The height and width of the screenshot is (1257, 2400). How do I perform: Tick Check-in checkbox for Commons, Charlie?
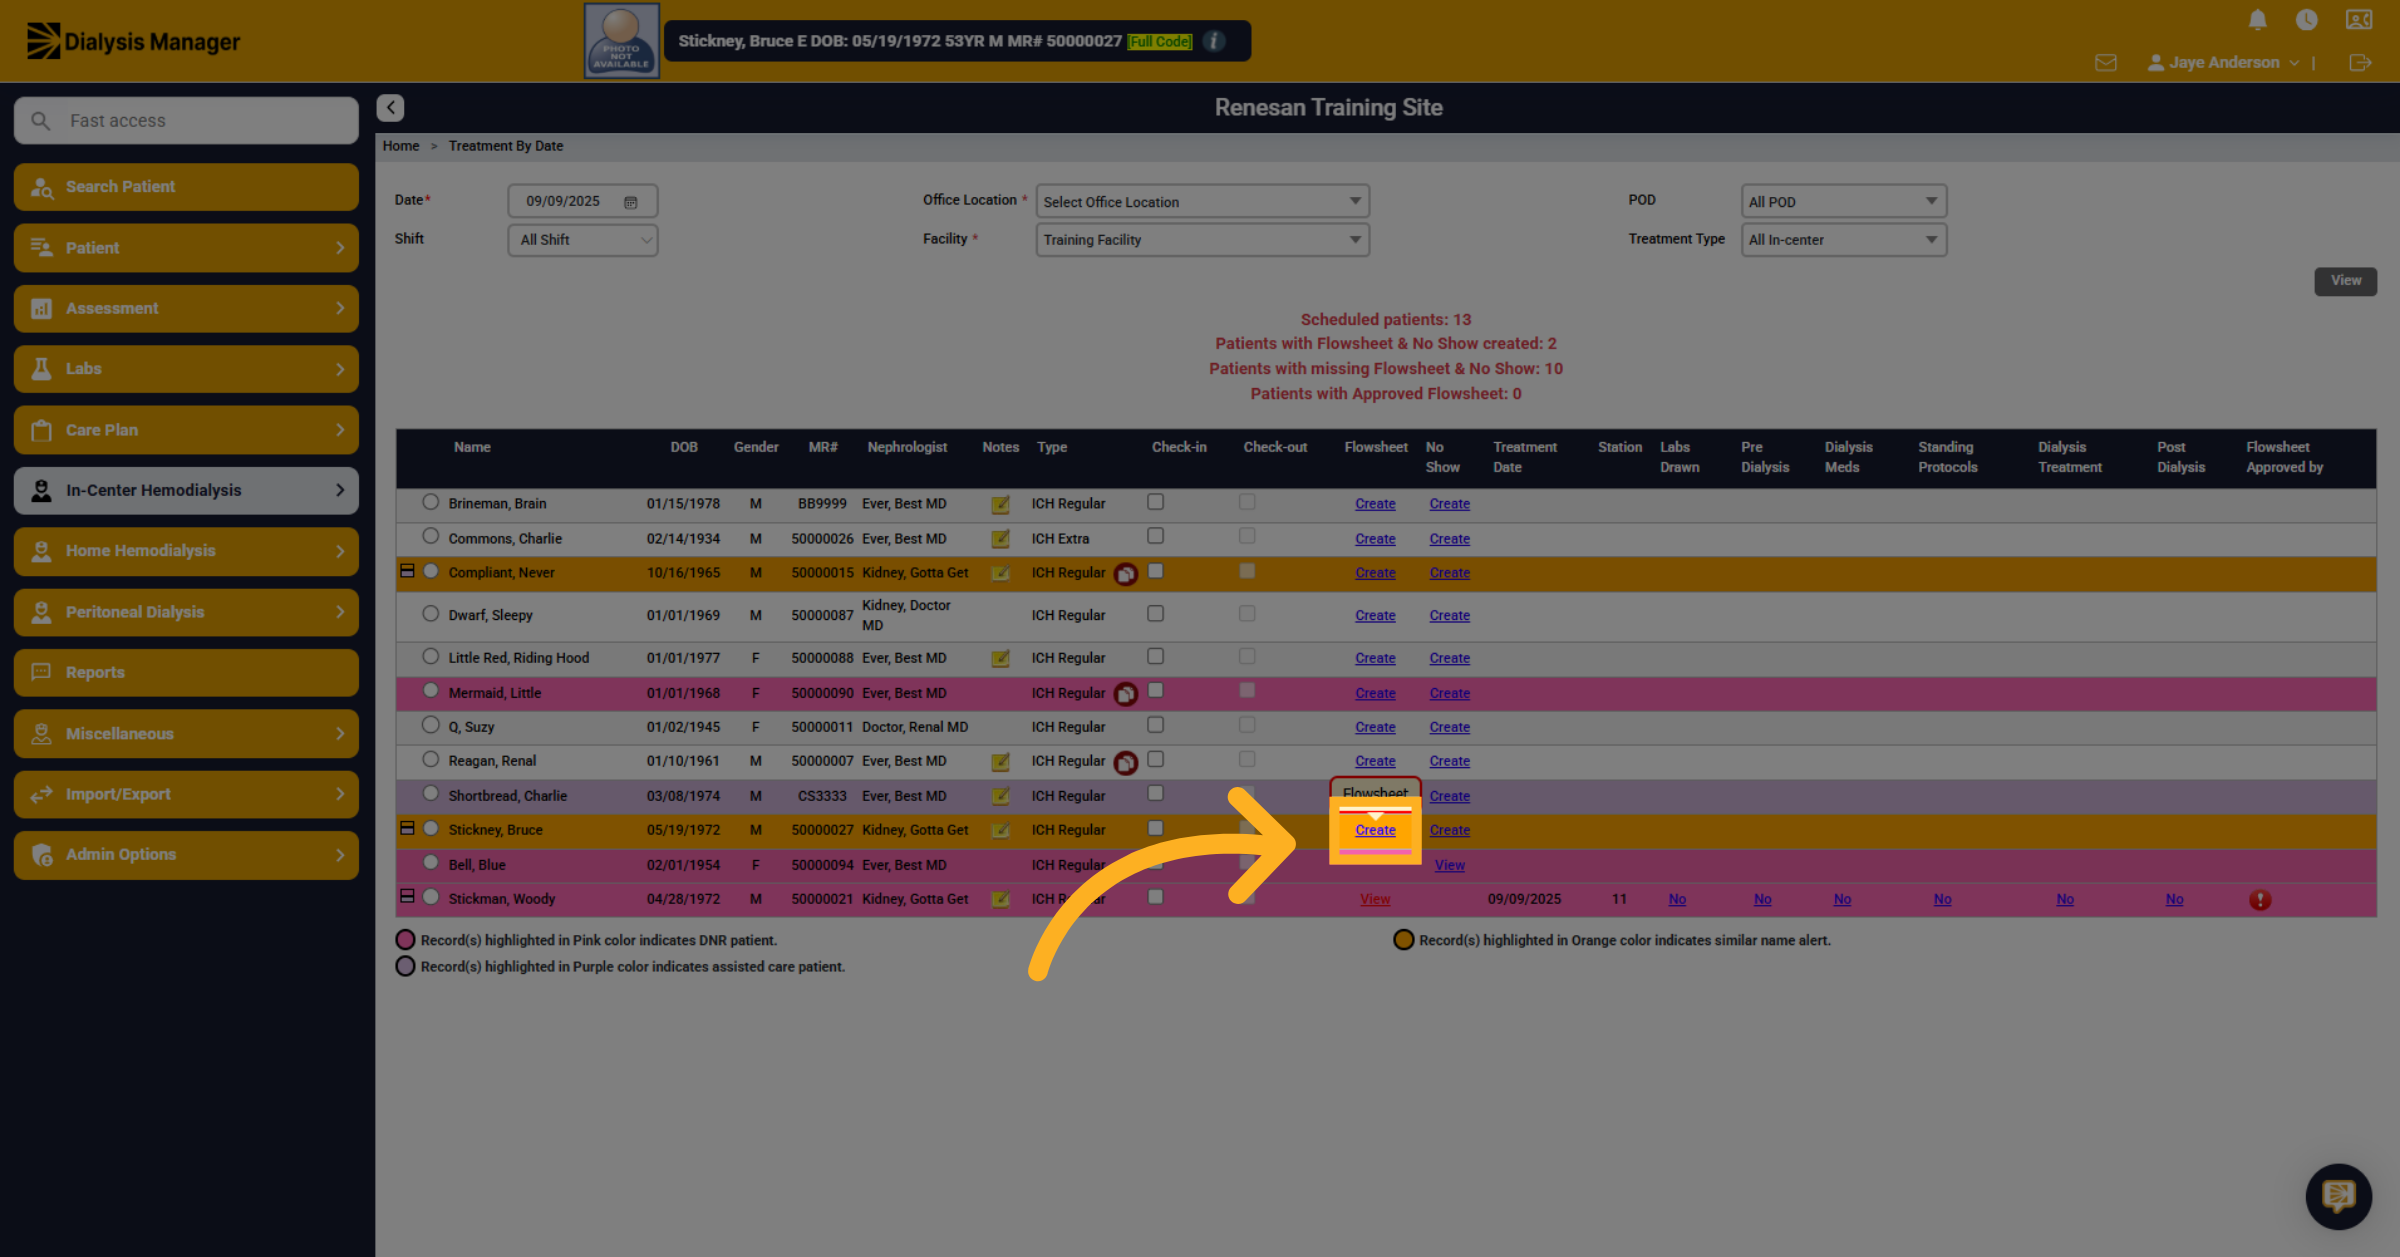pyautogui.click(x=1155, y=536)
